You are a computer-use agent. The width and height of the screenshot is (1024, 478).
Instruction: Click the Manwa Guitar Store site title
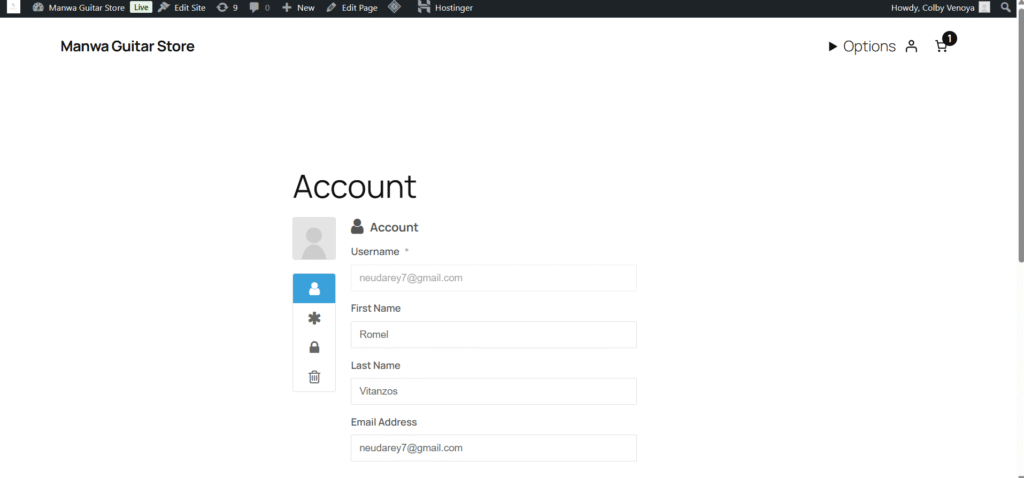(x=127, y=46)
